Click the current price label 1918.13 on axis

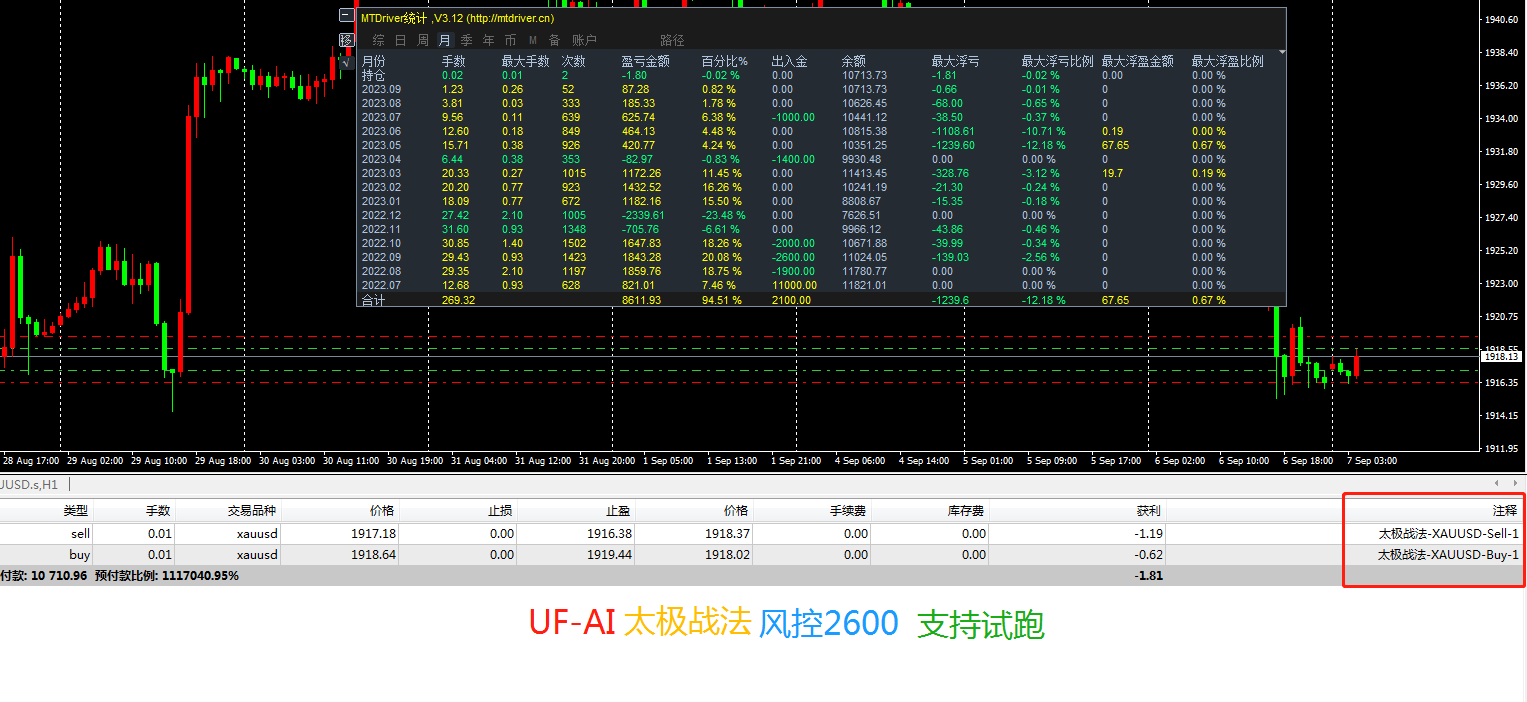[1501, 356]
